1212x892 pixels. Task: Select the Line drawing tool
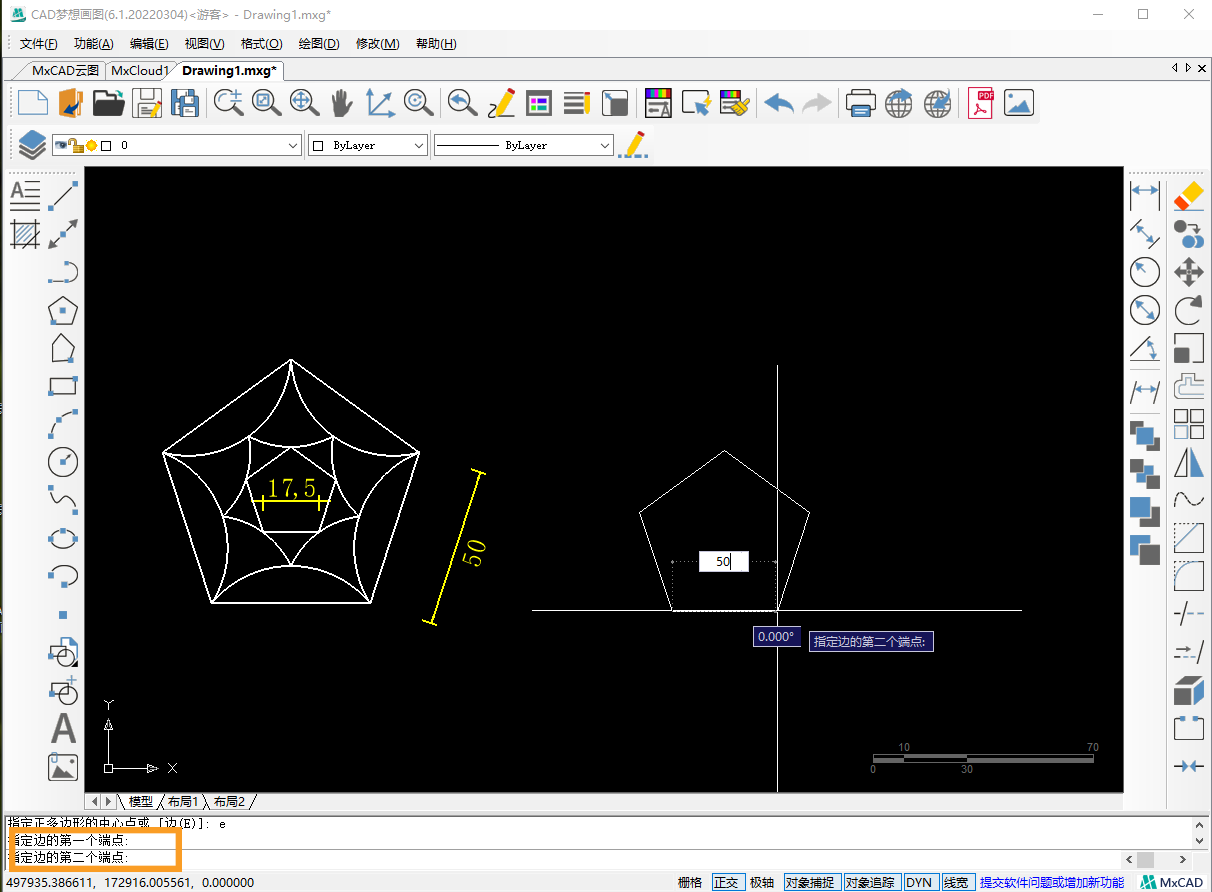pos(62,194)
